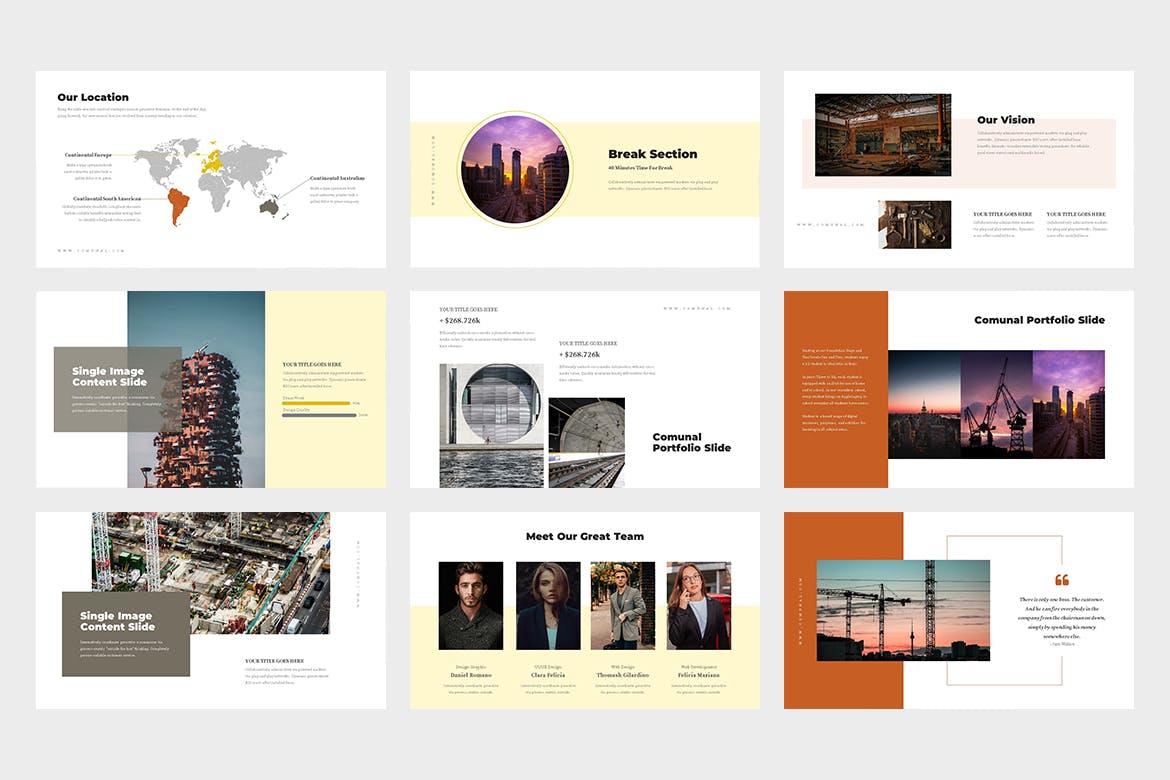Click the gray Design Quality progress bar
This screenshot has height=780, width=1170.
pyautogui.click(x=319, y=414)
